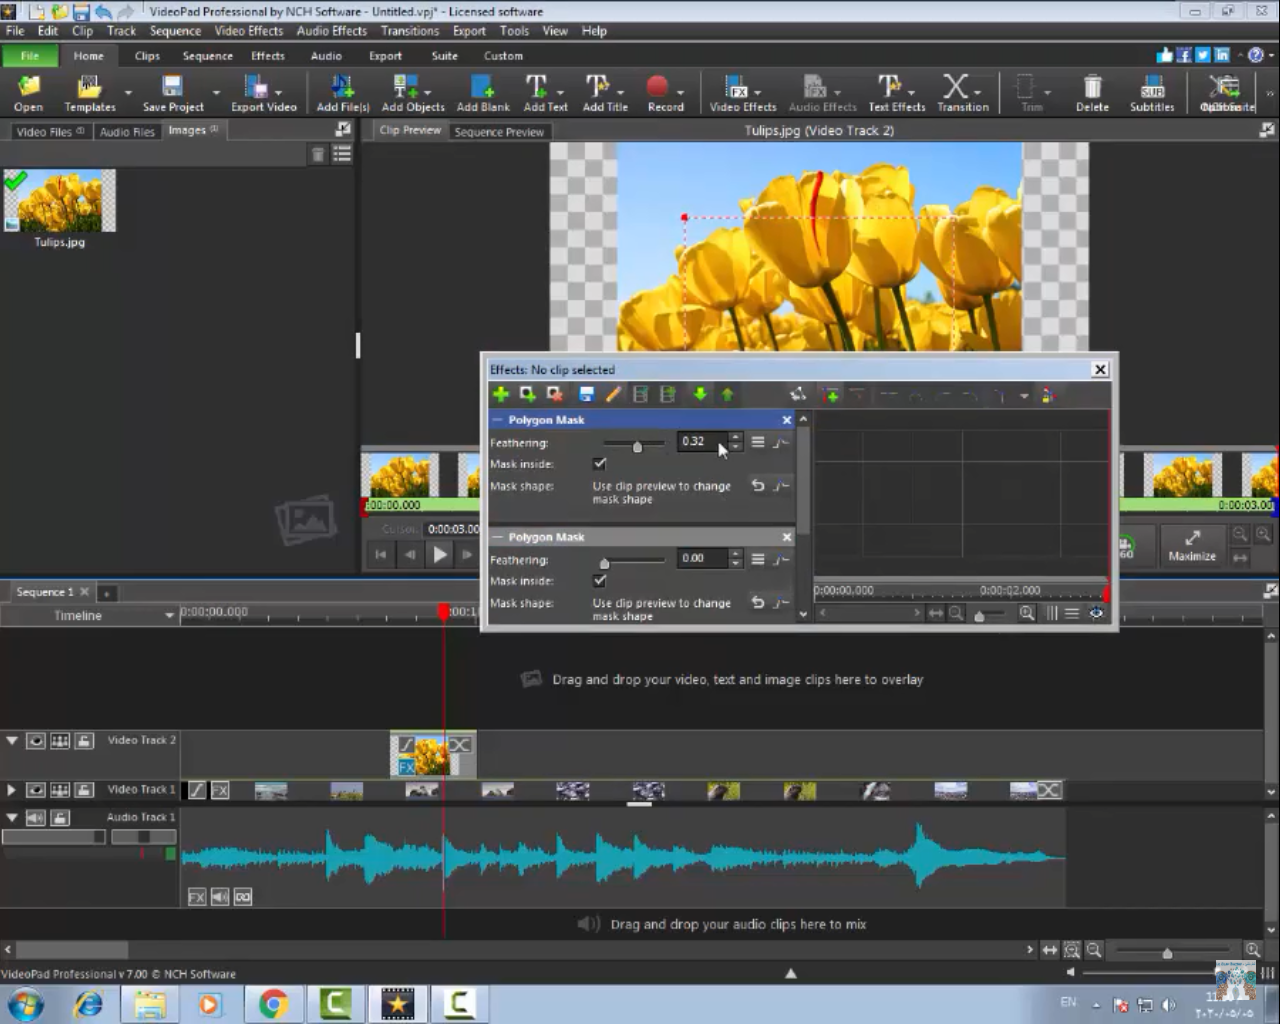Insert a blank clip with Add Blank

[x=483, y=93]
